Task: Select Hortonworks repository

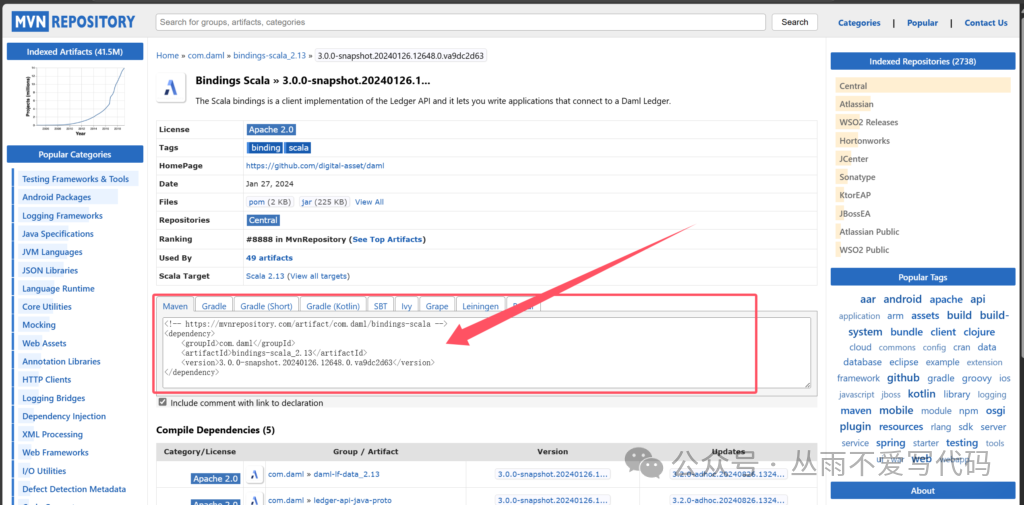Action: [x=864, y=140]
